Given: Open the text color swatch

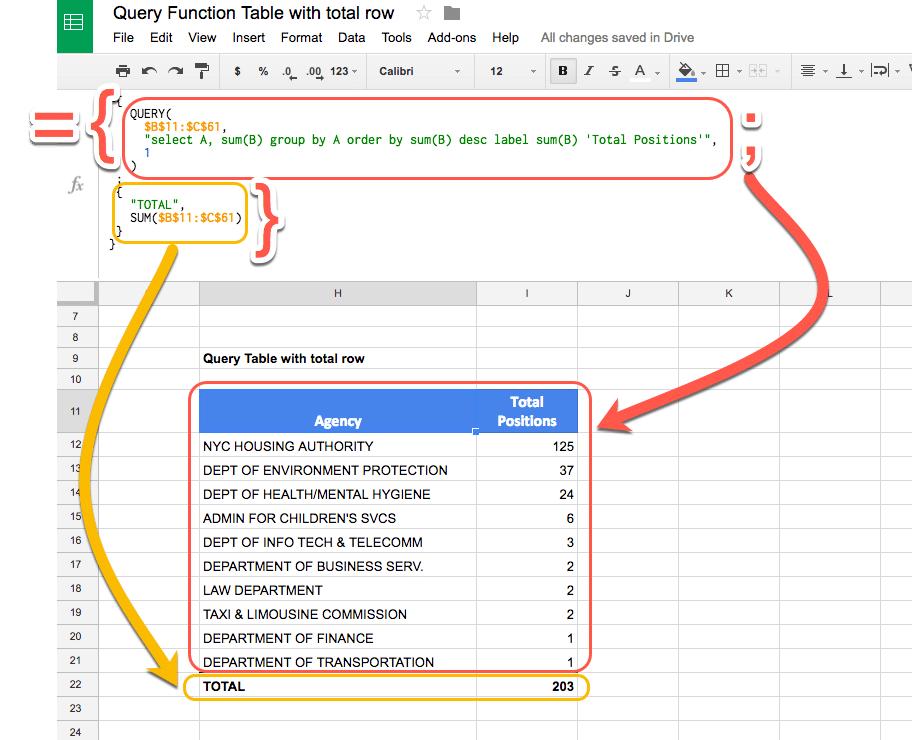Looking at the screenshot, I should [640, 71].
